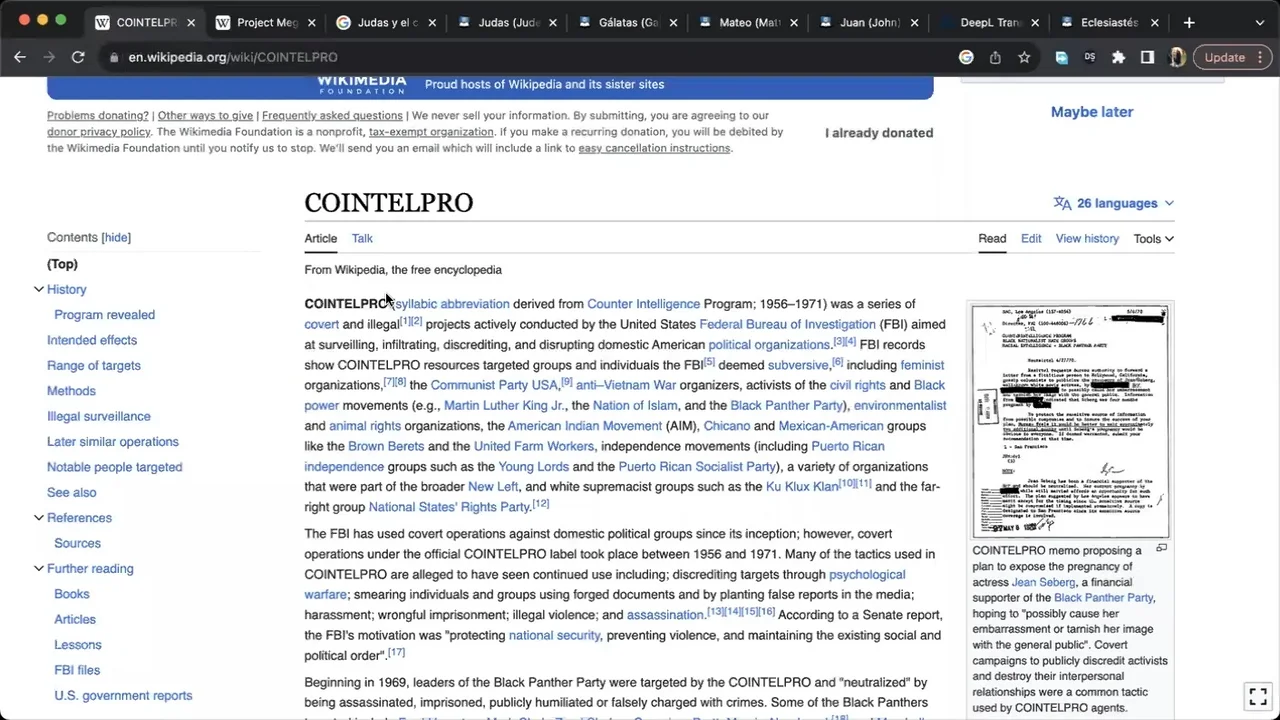
Task: Open the 26 languages dropdown
Action: [1114, 203]
